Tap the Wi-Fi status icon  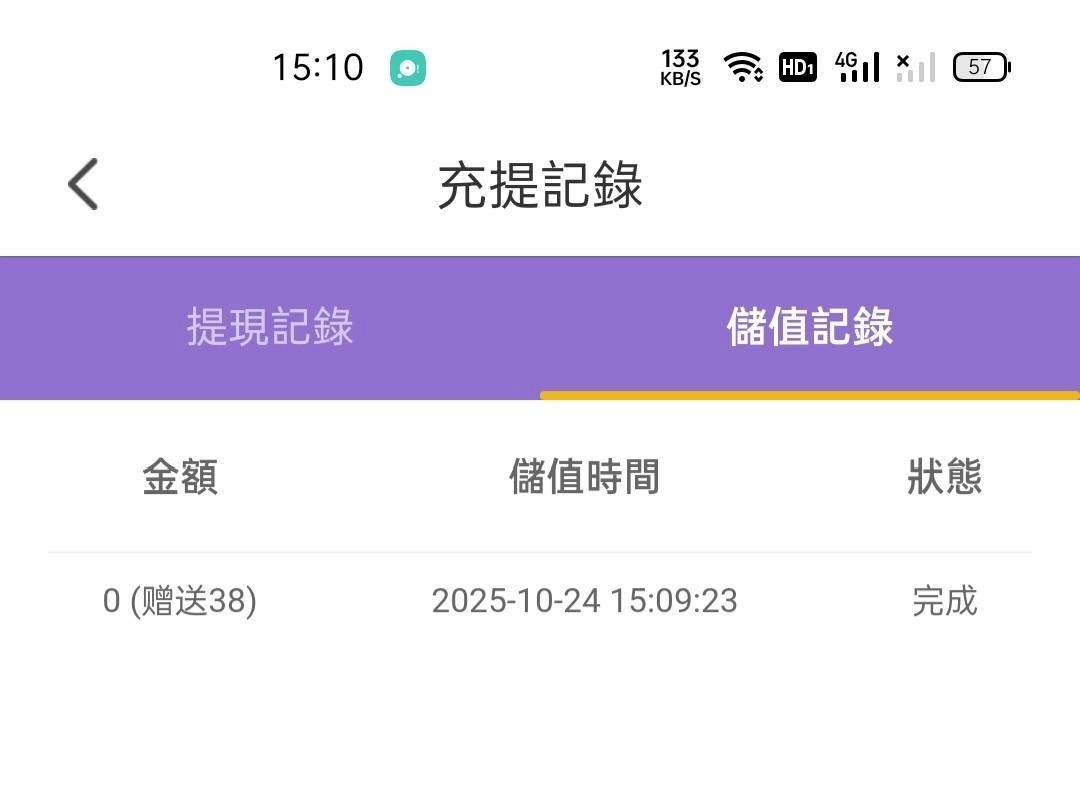(x=743, y=68)
